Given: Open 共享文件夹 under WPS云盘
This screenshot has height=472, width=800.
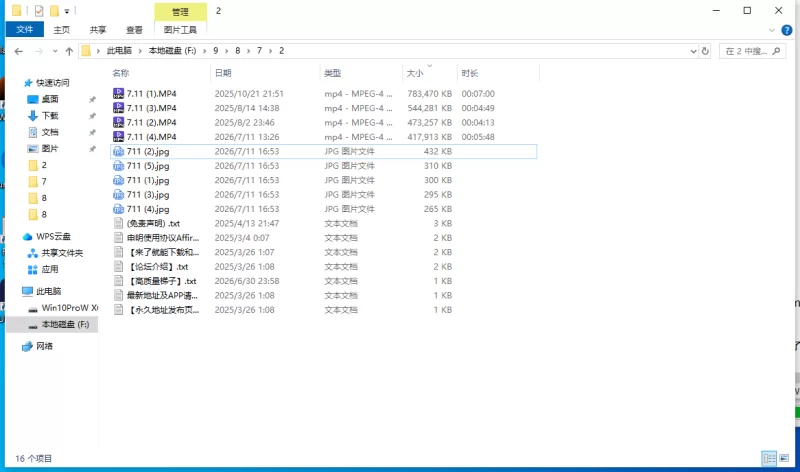Looking at the screenshot, I should 62,253.
